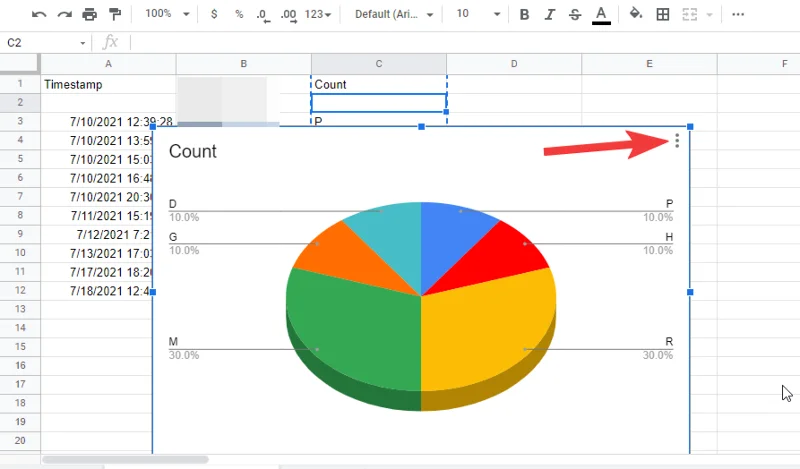This screenshot has width=800, height=469.
Task: Format as percent
Action: [x=239, y=14]
